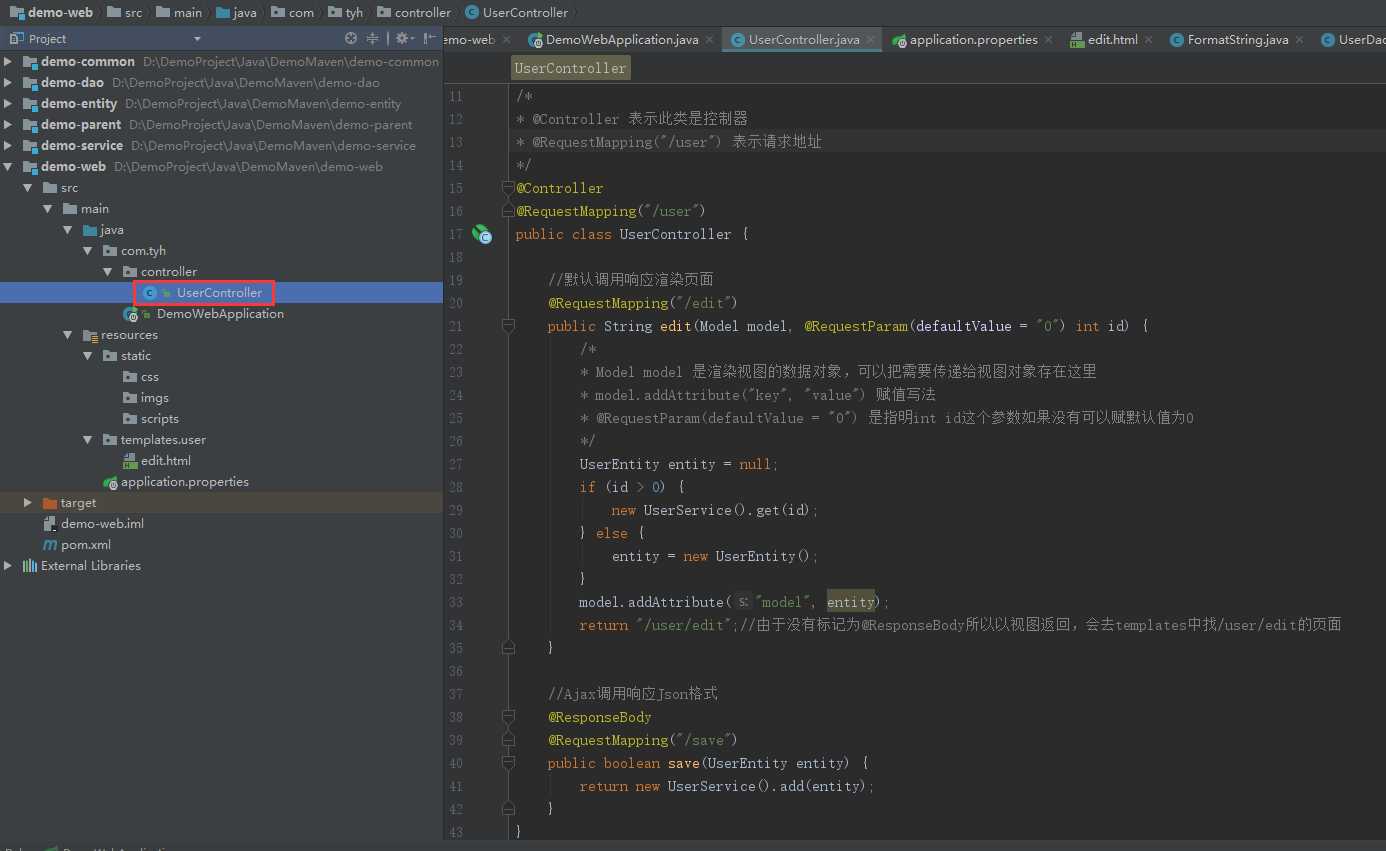Click the orange target folder icon
Viewport: 1386px width, 851px height.
tap(50, 503)
